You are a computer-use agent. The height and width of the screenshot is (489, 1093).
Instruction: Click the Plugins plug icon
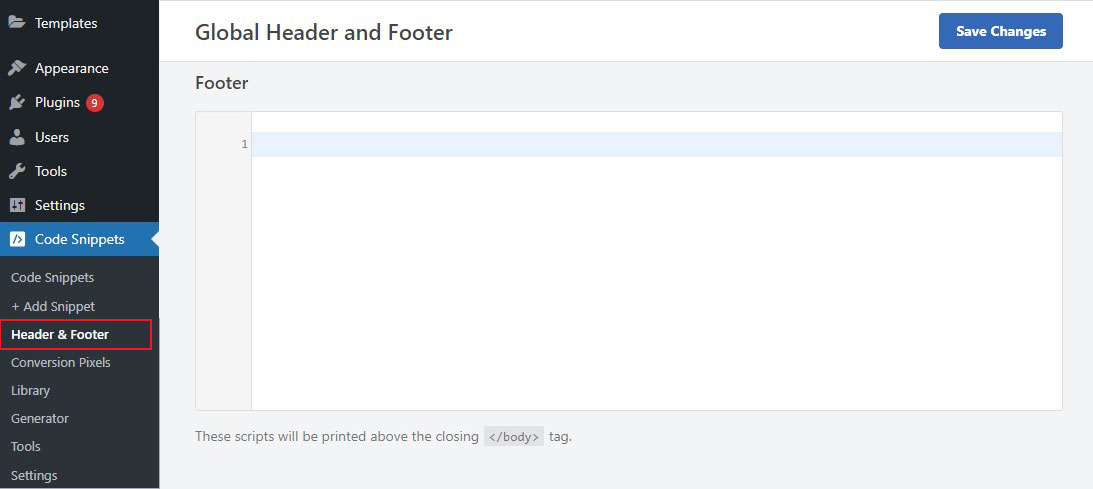tap(17, 102)
